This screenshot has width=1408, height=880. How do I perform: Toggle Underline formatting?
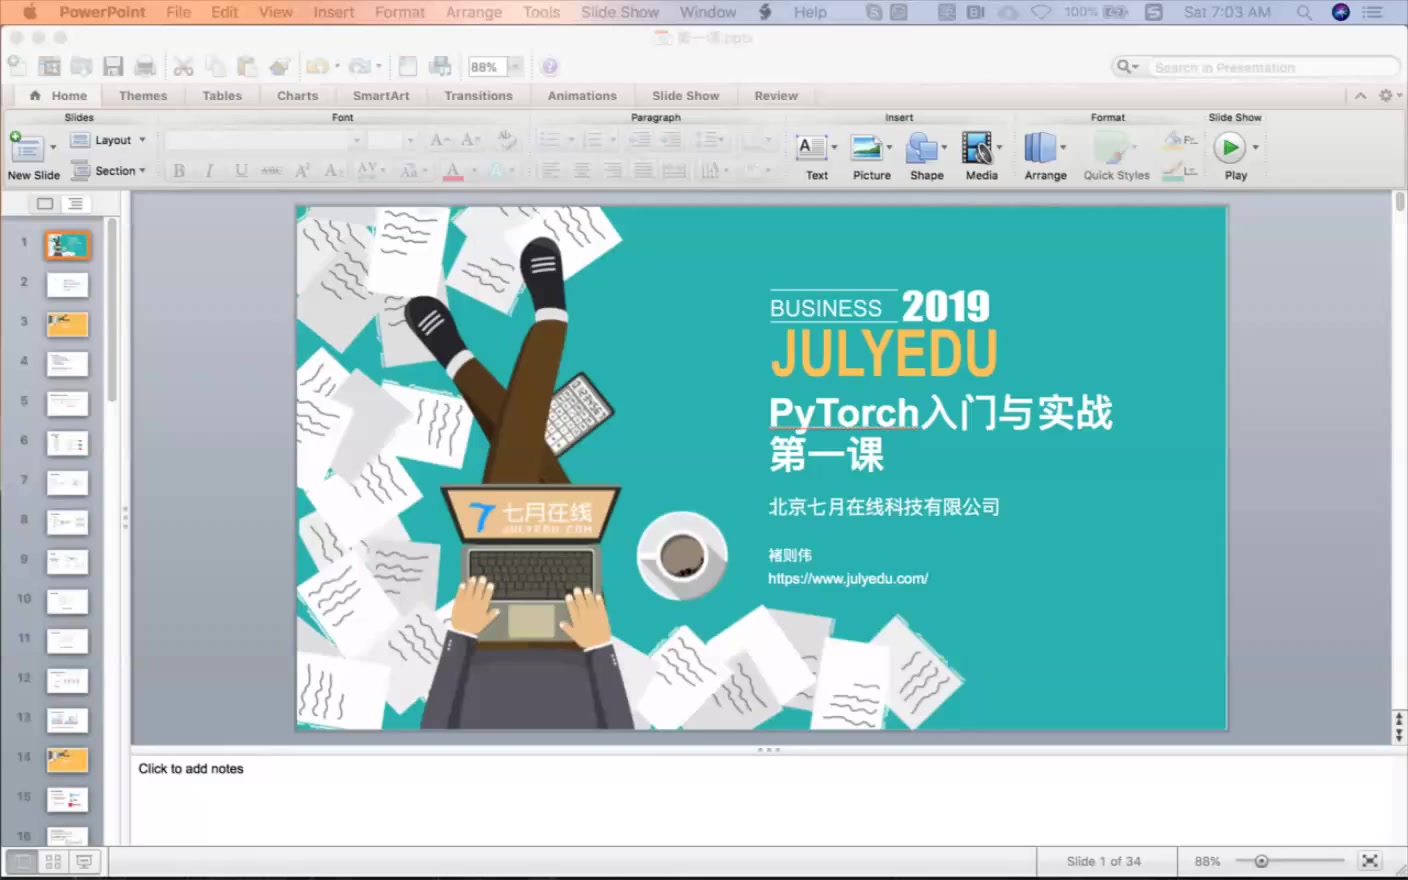click(241, 171)
